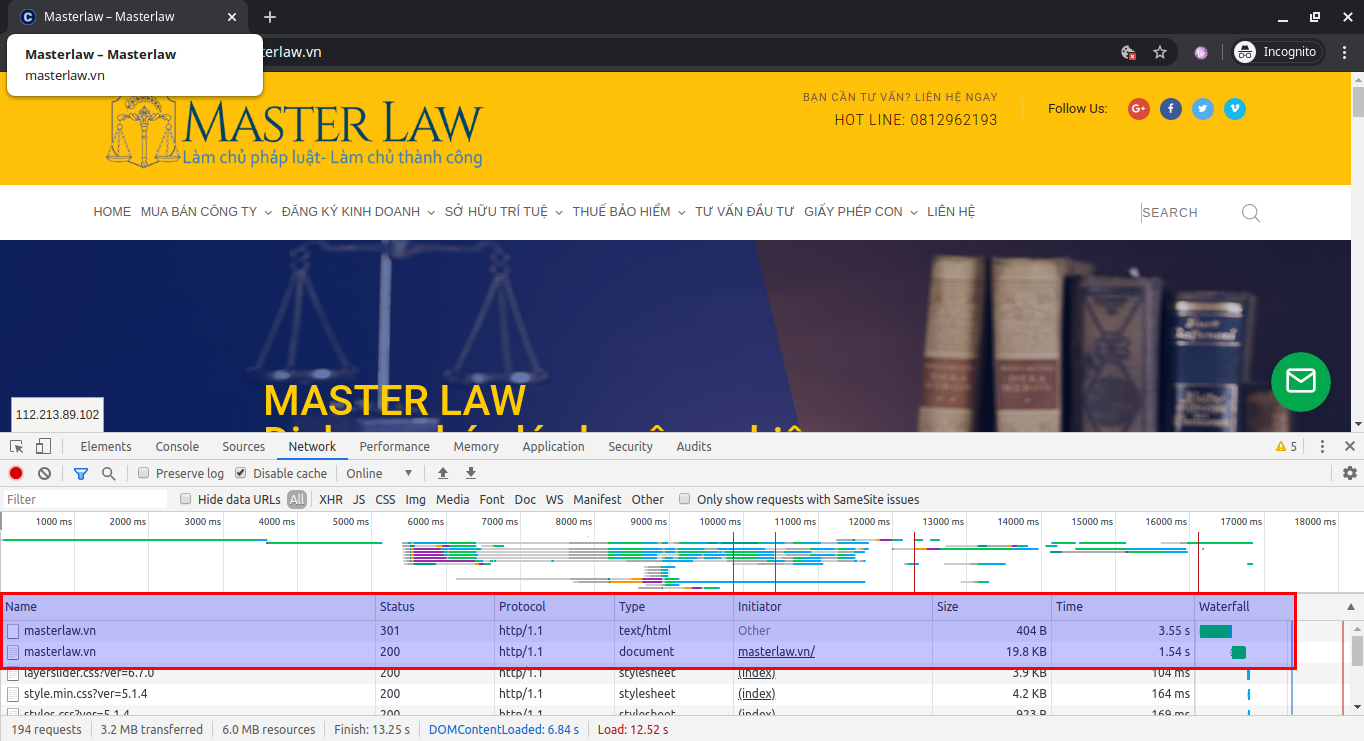Bookmark this page with the star icon
Image resolution: width=1364 pixels, height=741 pixels.
(1160, 52)
